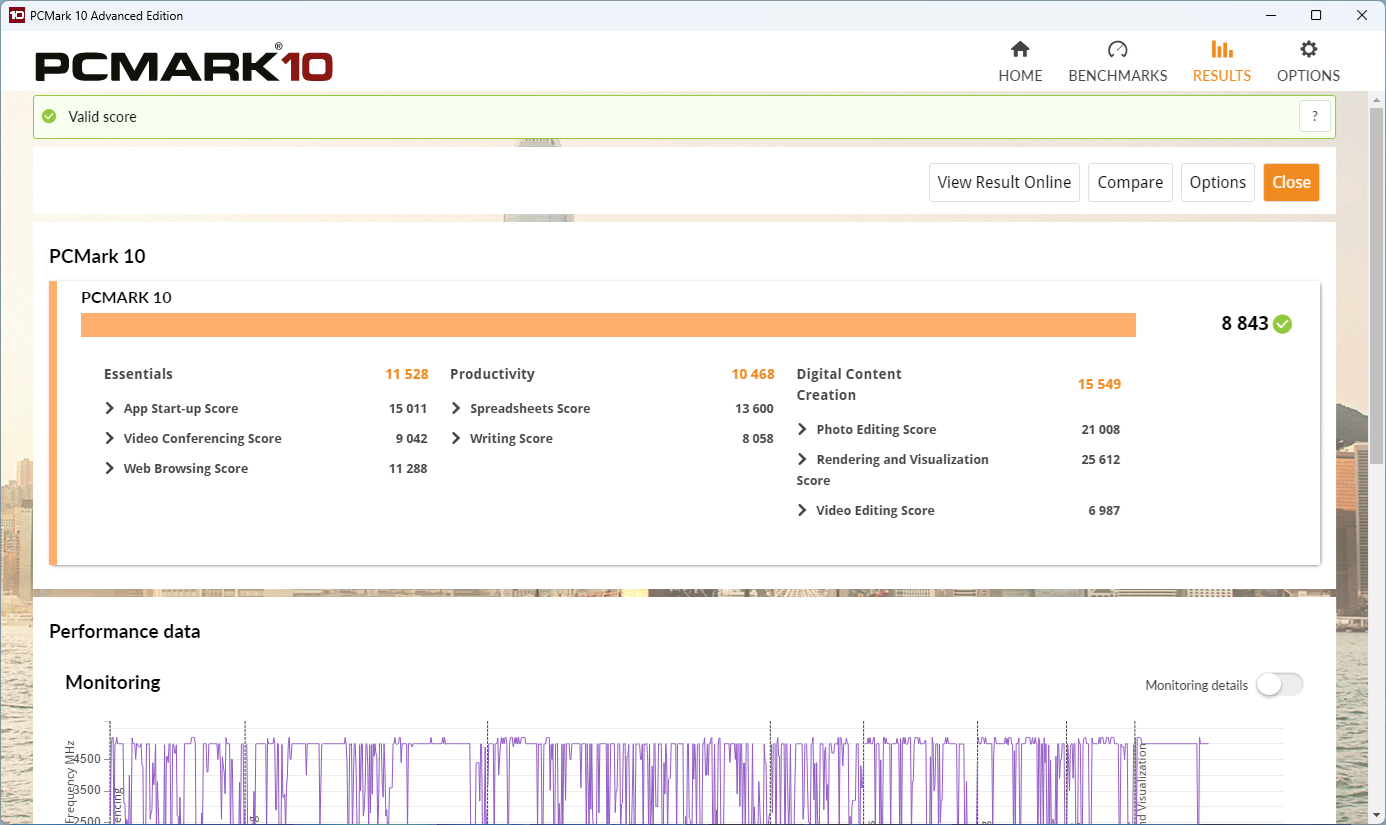Click the PCMark 10 title bar app icon
The image size is (1386, 825).
tap(16, 15)
